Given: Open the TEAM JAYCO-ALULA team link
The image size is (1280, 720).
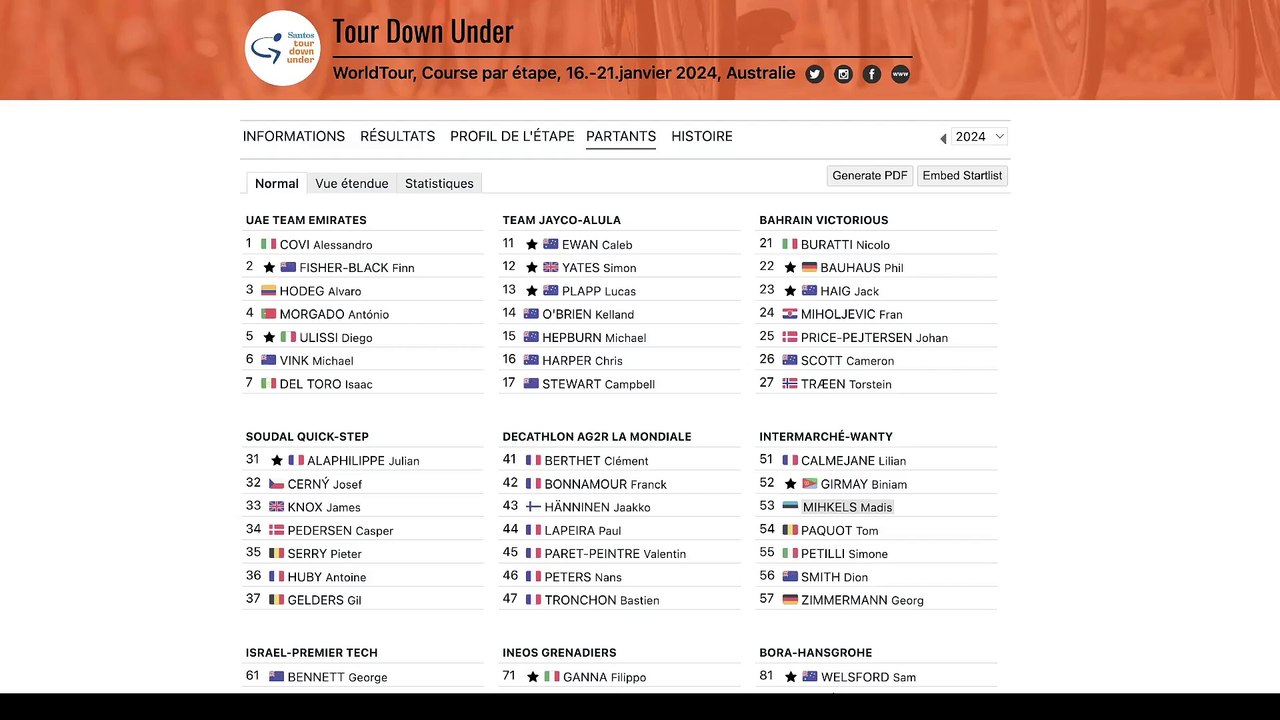Looking at the screenshot, I should click(x=562, y=220).
